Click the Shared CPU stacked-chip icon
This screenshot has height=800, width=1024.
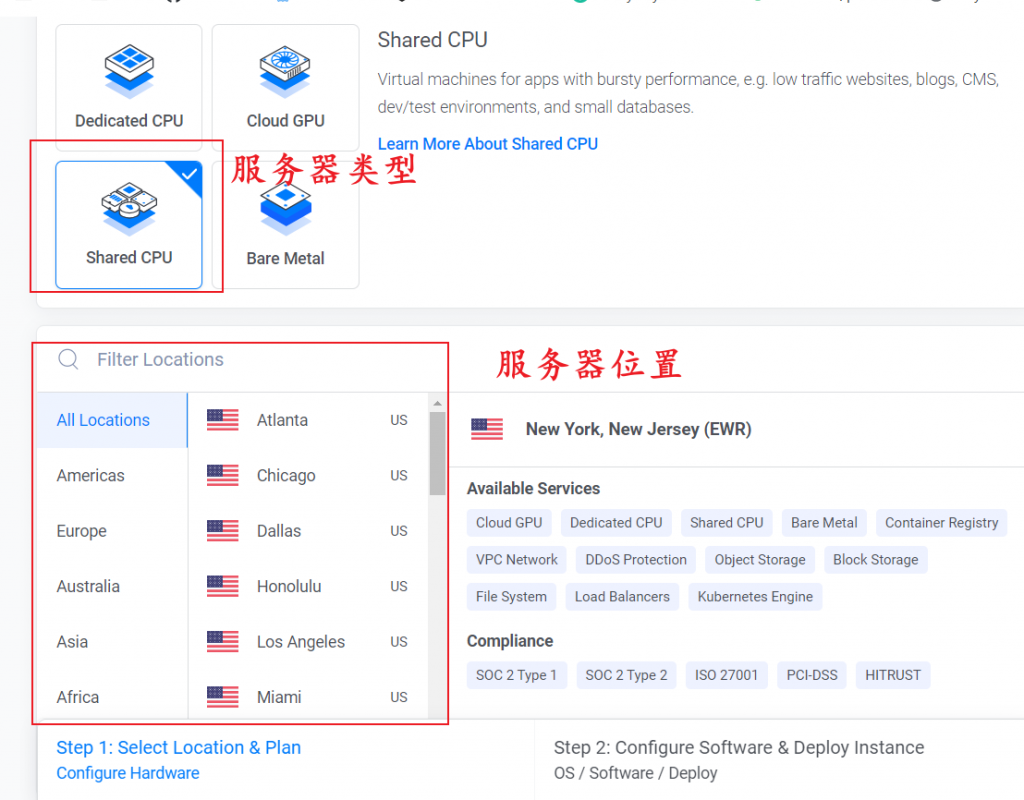(129, 208)
